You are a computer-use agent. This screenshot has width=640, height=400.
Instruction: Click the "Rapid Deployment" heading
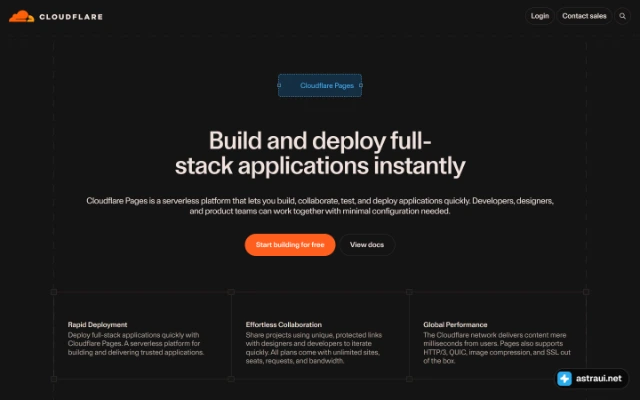click(98, 324)
